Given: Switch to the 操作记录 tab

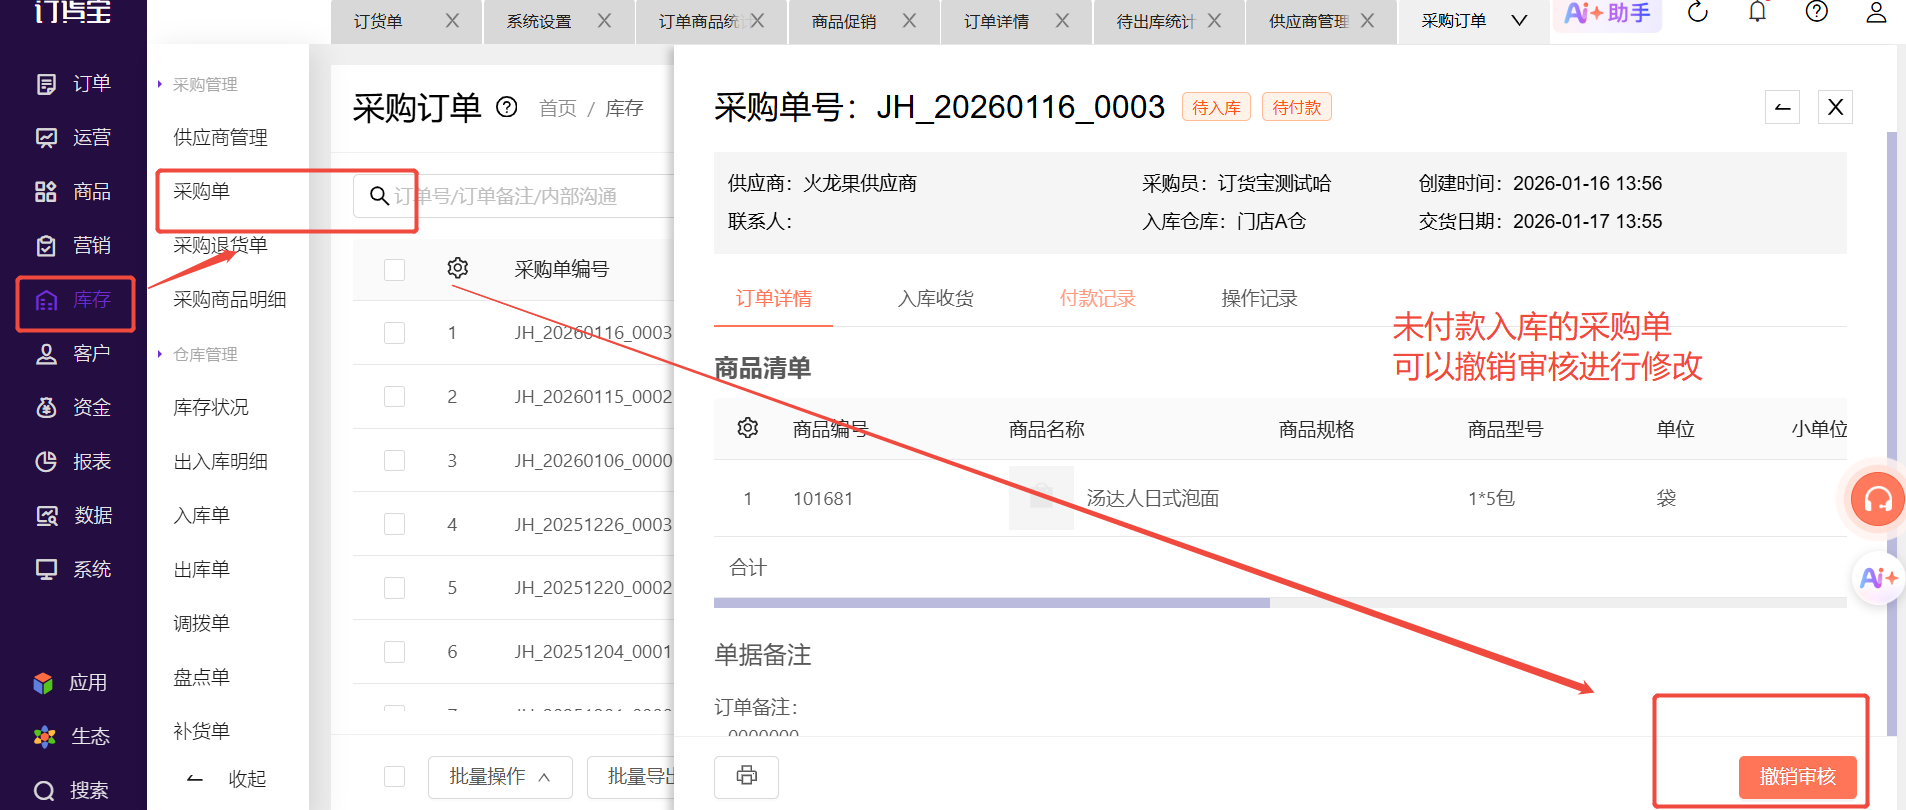Looking at the screenshot, I should pyautogui.click(x=1260, y=298).
